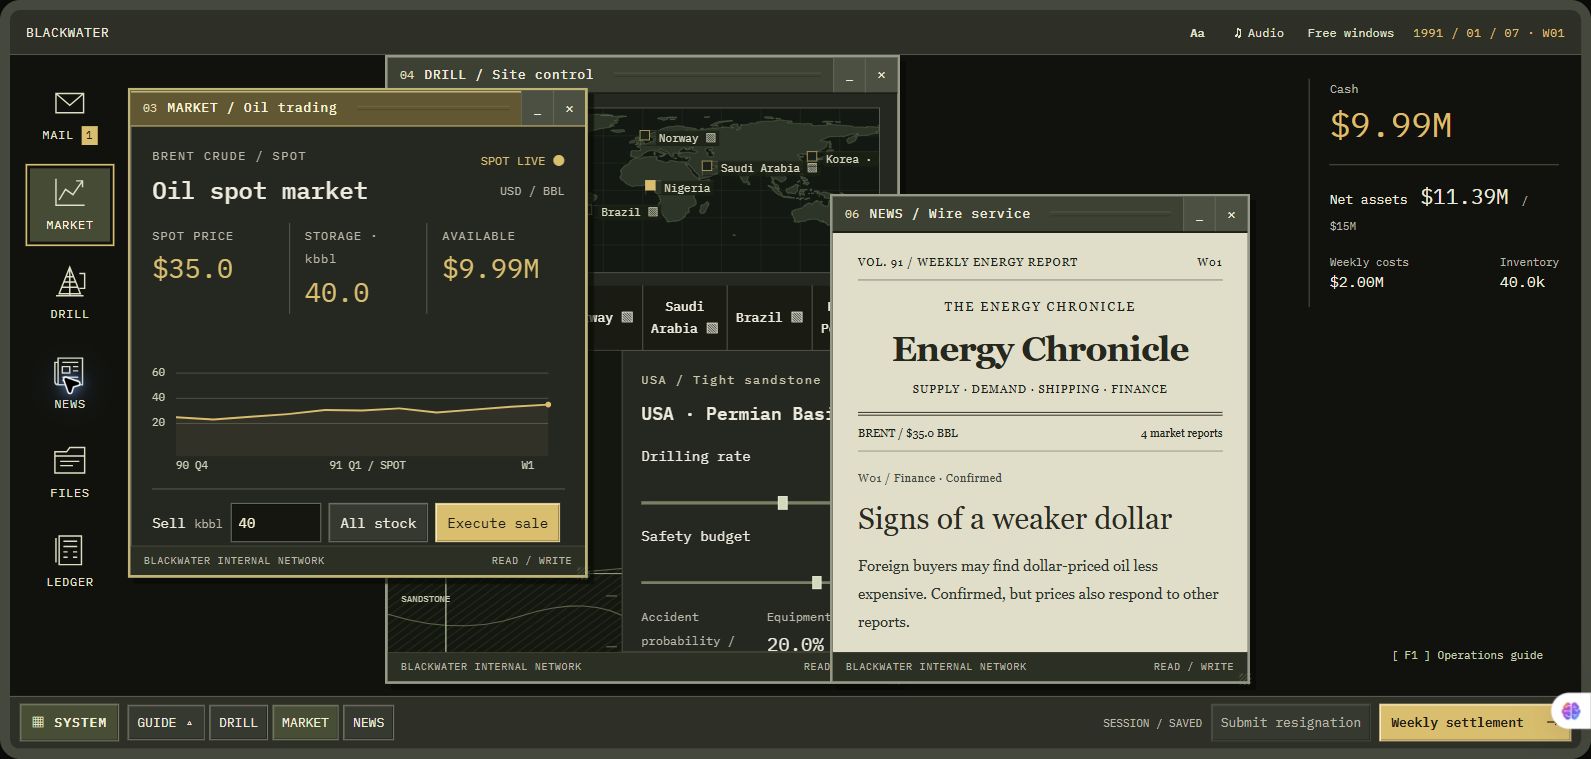Image resolution: width=1591 pixels, height=759 pixels.
Task: Click the '4 market reports' text
Action: point(1181,433)
